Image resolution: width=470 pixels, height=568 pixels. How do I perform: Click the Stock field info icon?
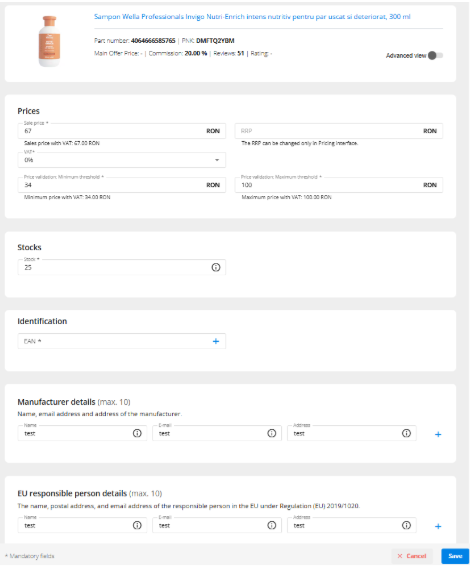(216, 267)
